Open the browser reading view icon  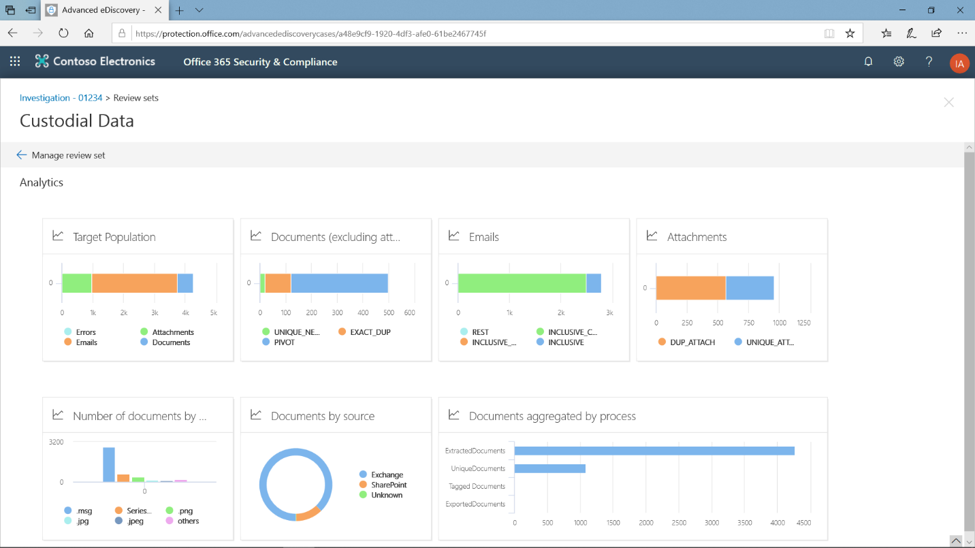[828, 33]
